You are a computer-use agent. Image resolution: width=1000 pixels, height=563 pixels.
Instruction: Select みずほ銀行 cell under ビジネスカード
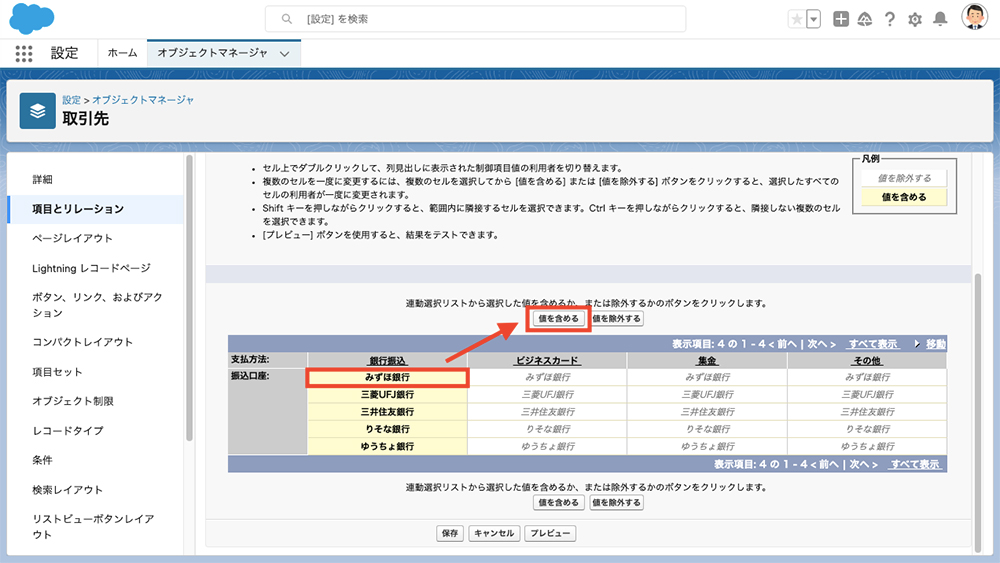pyautogui.click(x=548, y=377)
